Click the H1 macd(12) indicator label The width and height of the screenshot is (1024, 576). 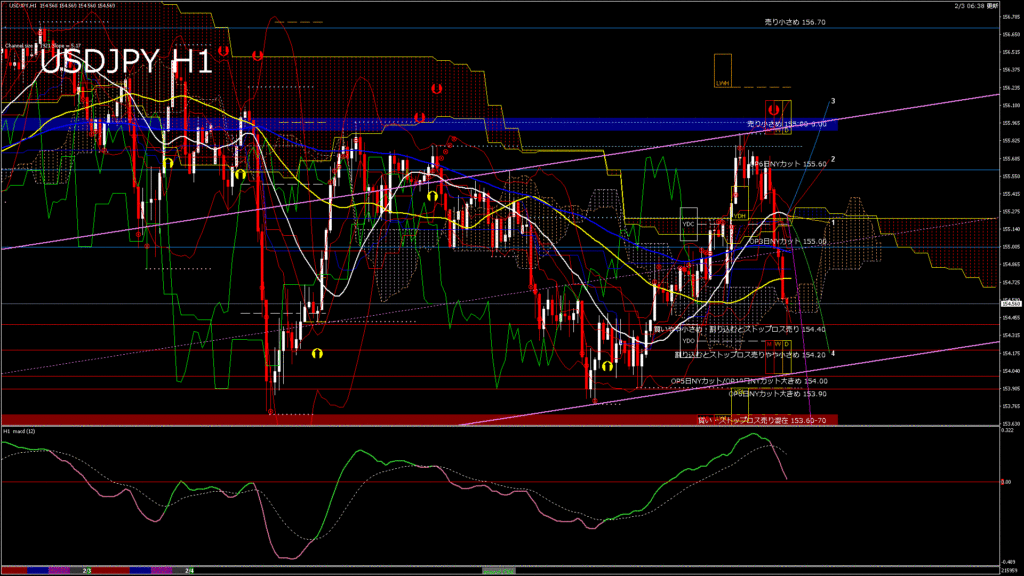point(20,431)
